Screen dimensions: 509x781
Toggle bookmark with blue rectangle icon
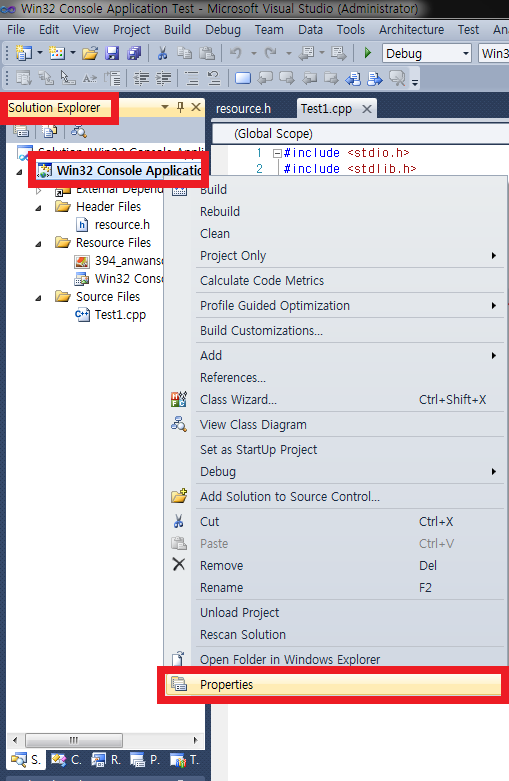[243, 78]
